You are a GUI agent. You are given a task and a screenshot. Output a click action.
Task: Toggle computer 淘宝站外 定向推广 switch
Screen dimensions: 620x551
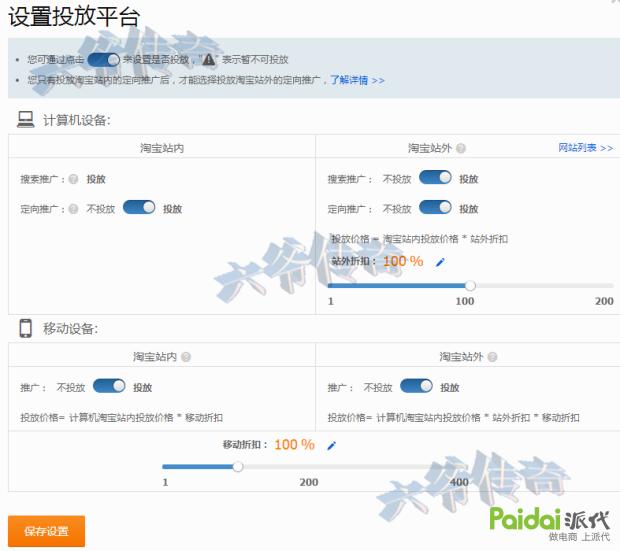[435, 207]
